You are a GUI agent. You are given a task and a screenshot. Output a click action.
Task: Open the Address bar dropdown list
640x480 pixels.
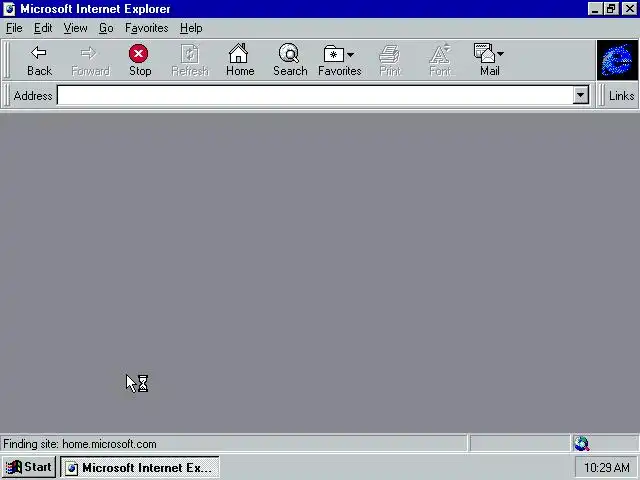coord(580,96)
